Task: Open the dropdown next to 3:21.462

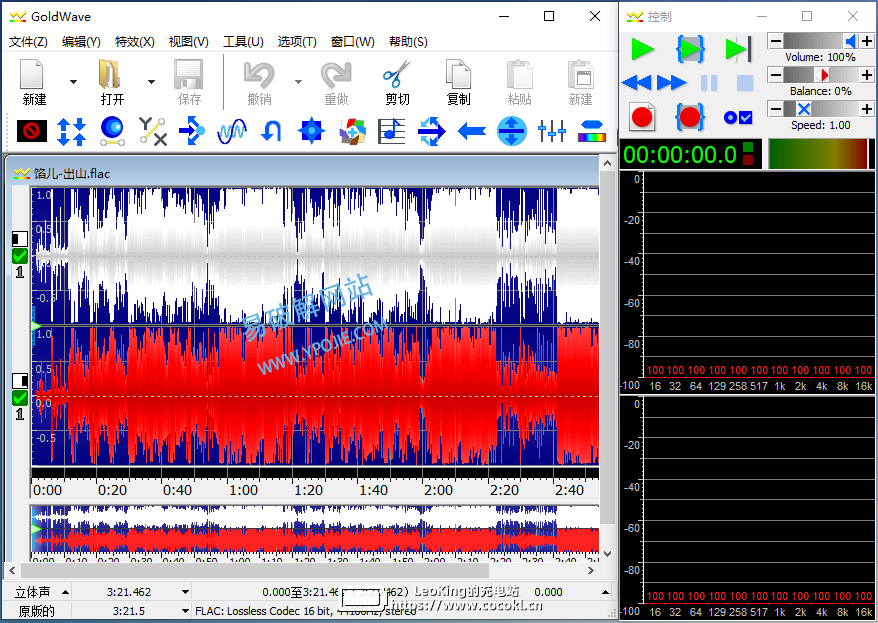Action: click(x=185, y=592)
